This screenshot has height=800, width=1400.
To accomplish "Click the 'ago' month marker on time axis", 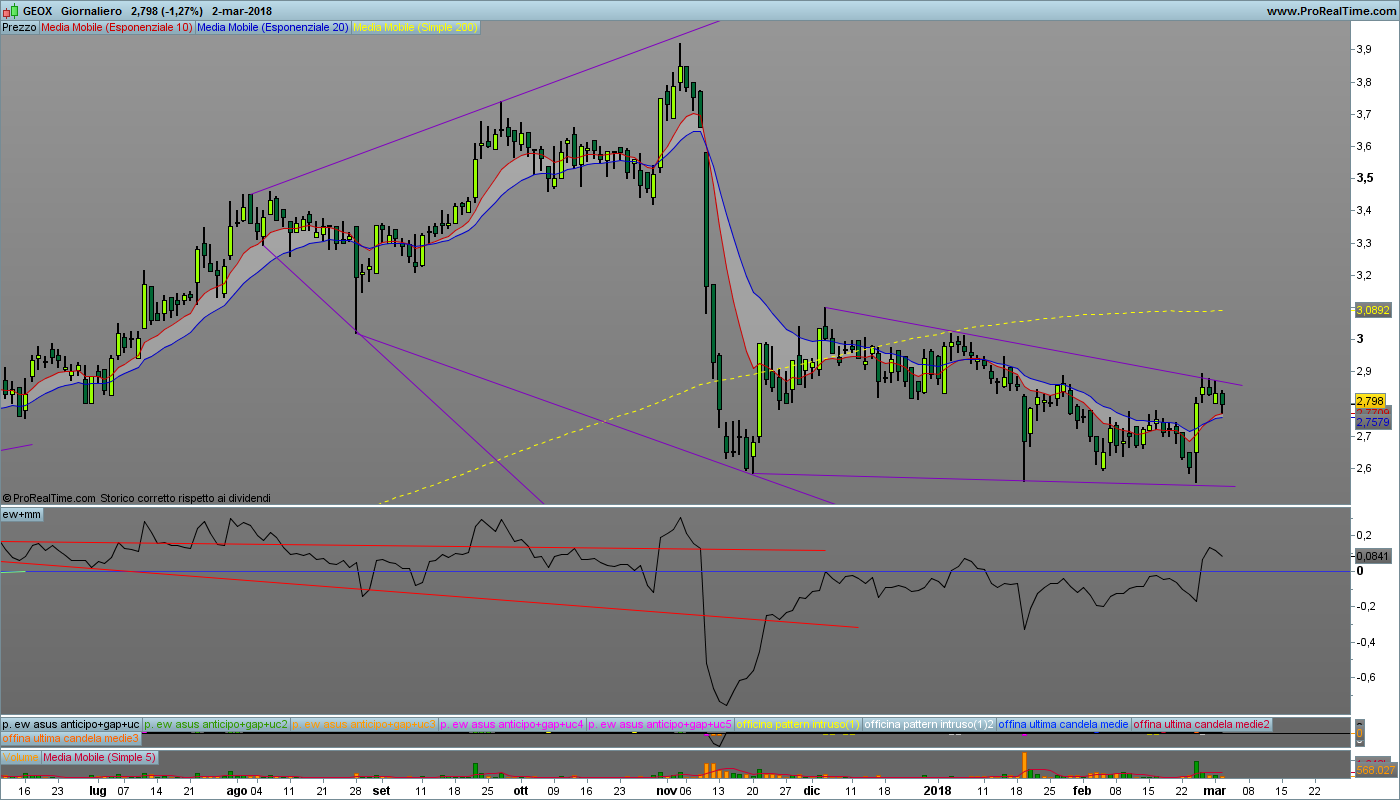I will (236, 790).
